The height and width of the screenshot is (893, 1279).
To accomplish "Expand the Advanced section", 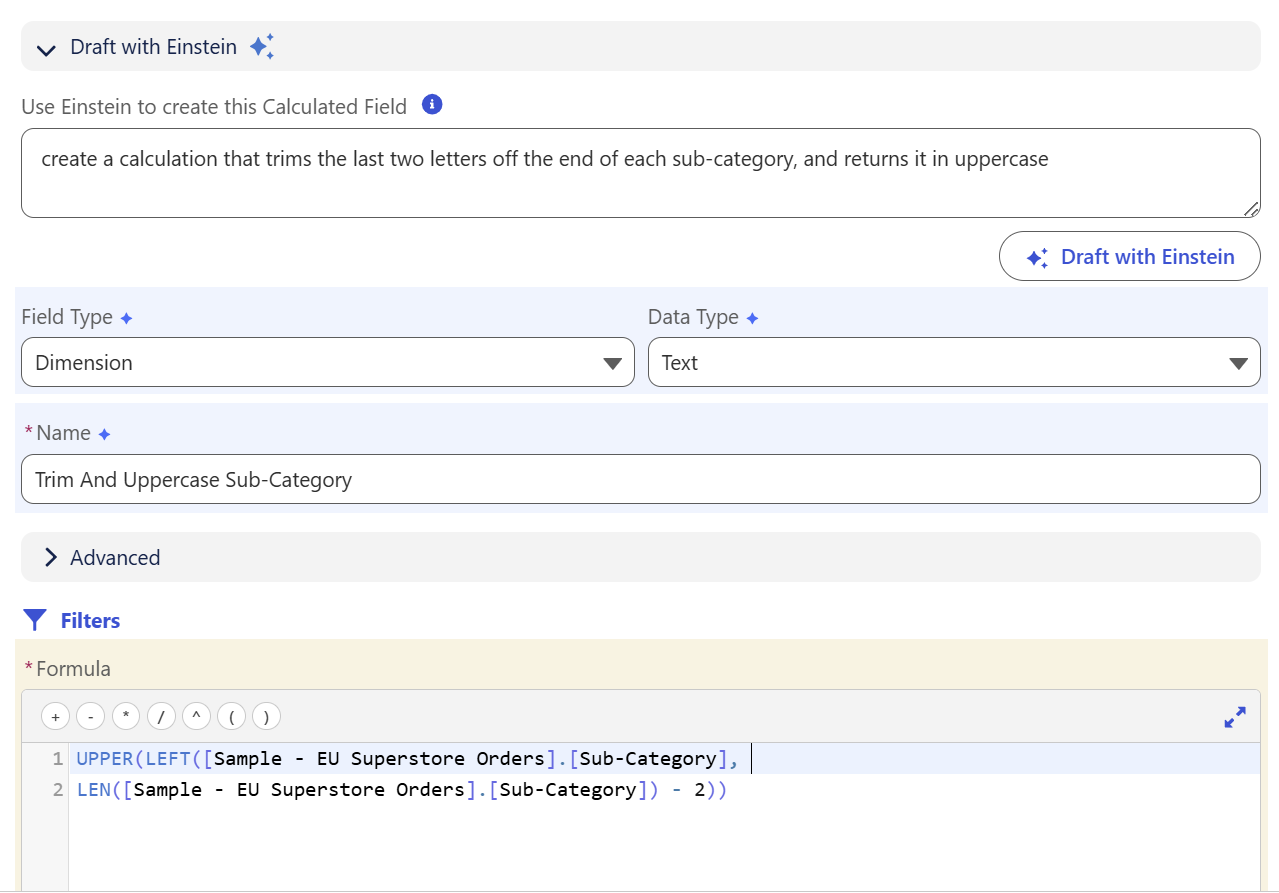I will coord(640,557).
